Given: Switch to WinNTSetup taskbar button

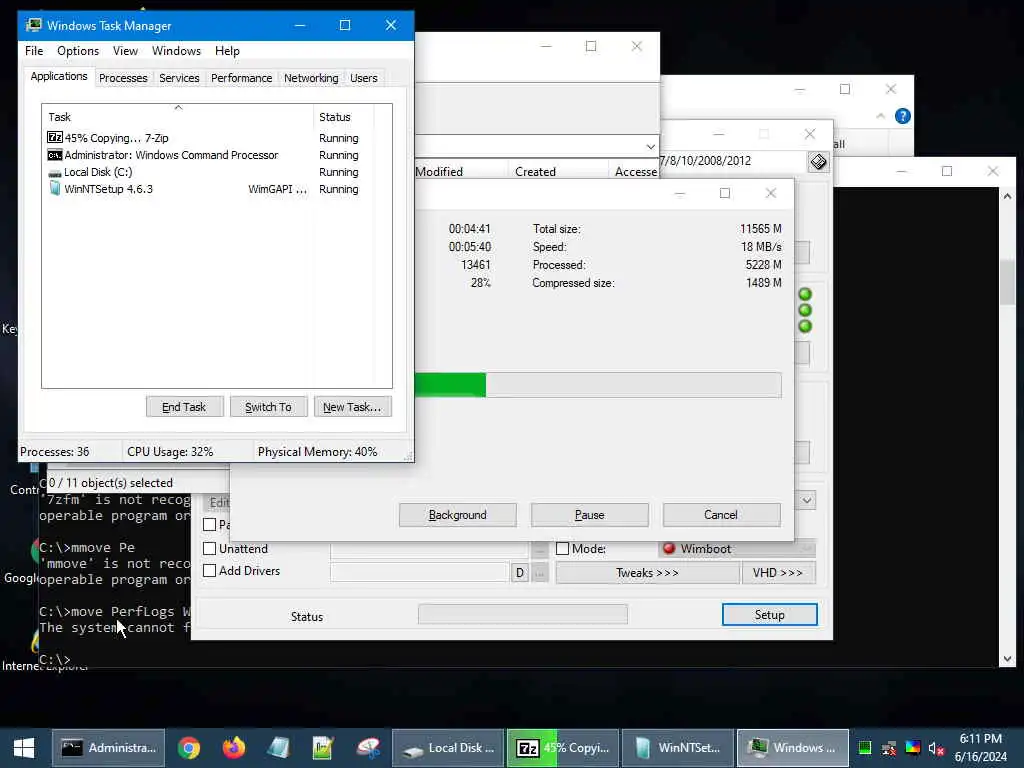Looking at the screenshot, I should pos(678,748).
